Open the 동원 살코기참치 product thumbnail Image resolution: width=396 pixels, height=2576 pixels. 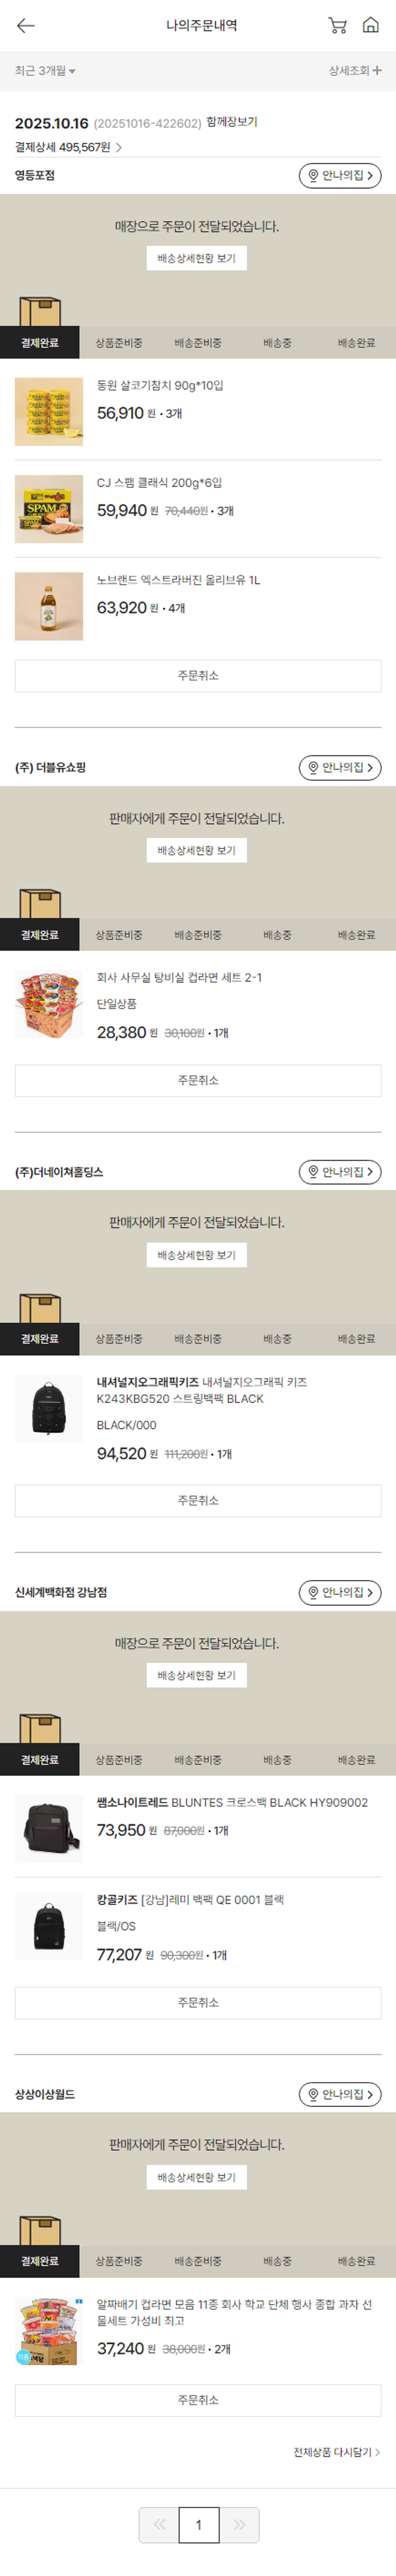pos(49,412)
